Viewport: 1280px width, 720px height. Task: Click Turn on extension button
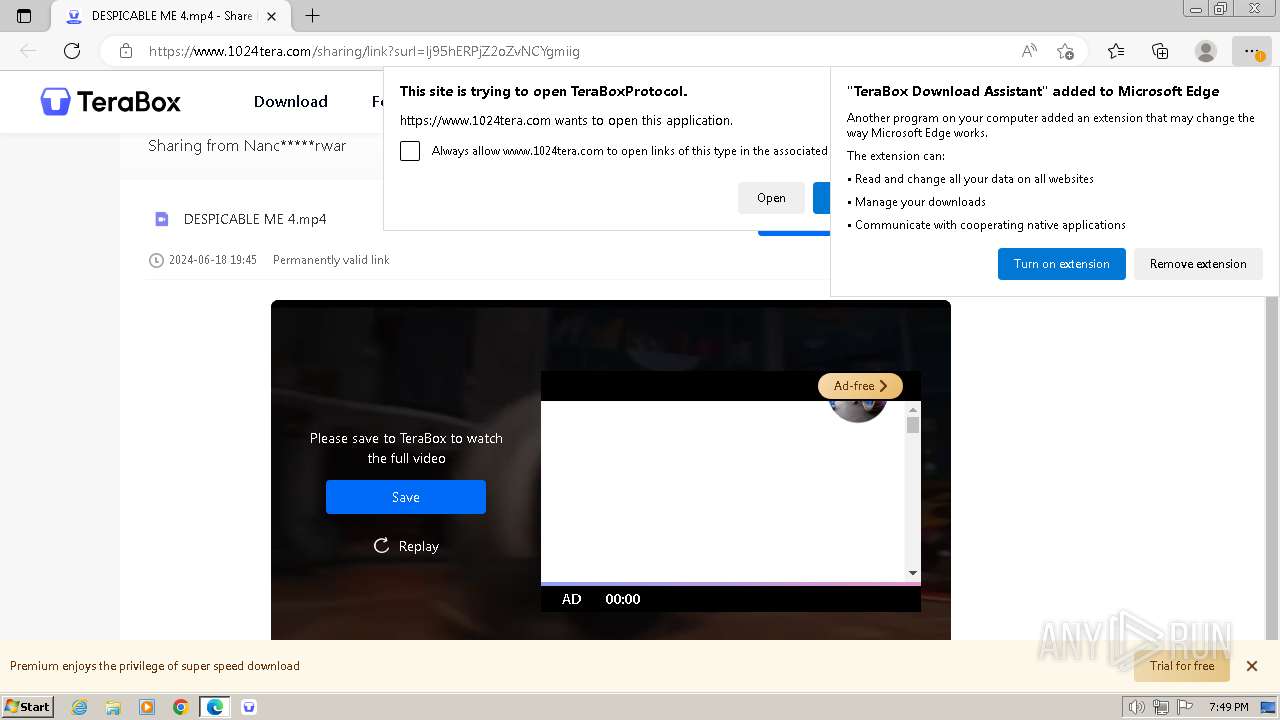point(1061,264)
